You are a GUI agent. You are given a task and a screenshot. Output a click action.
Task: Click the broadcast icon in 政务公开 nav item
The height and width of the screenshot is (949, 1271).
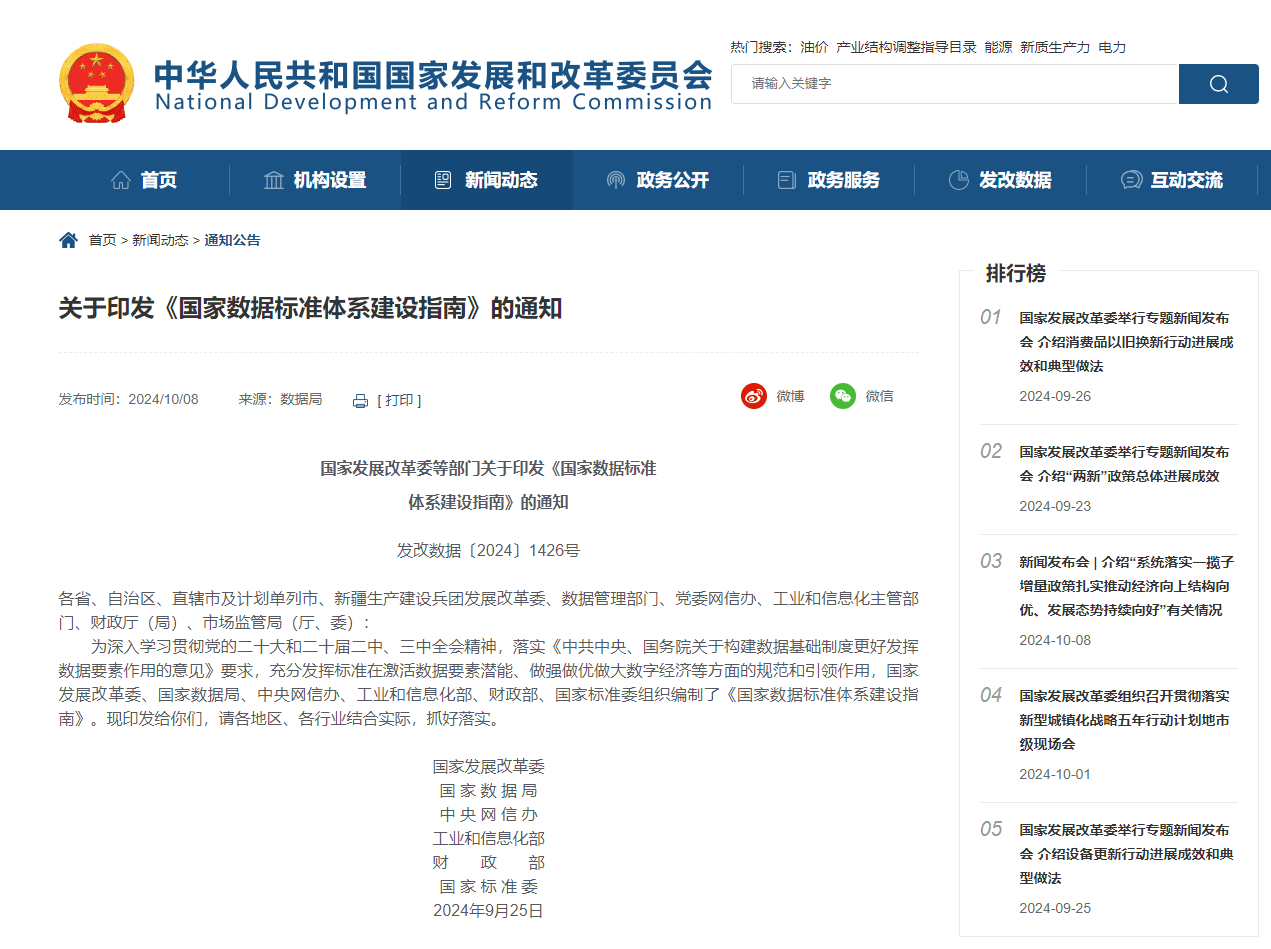(x=616, y=180)
